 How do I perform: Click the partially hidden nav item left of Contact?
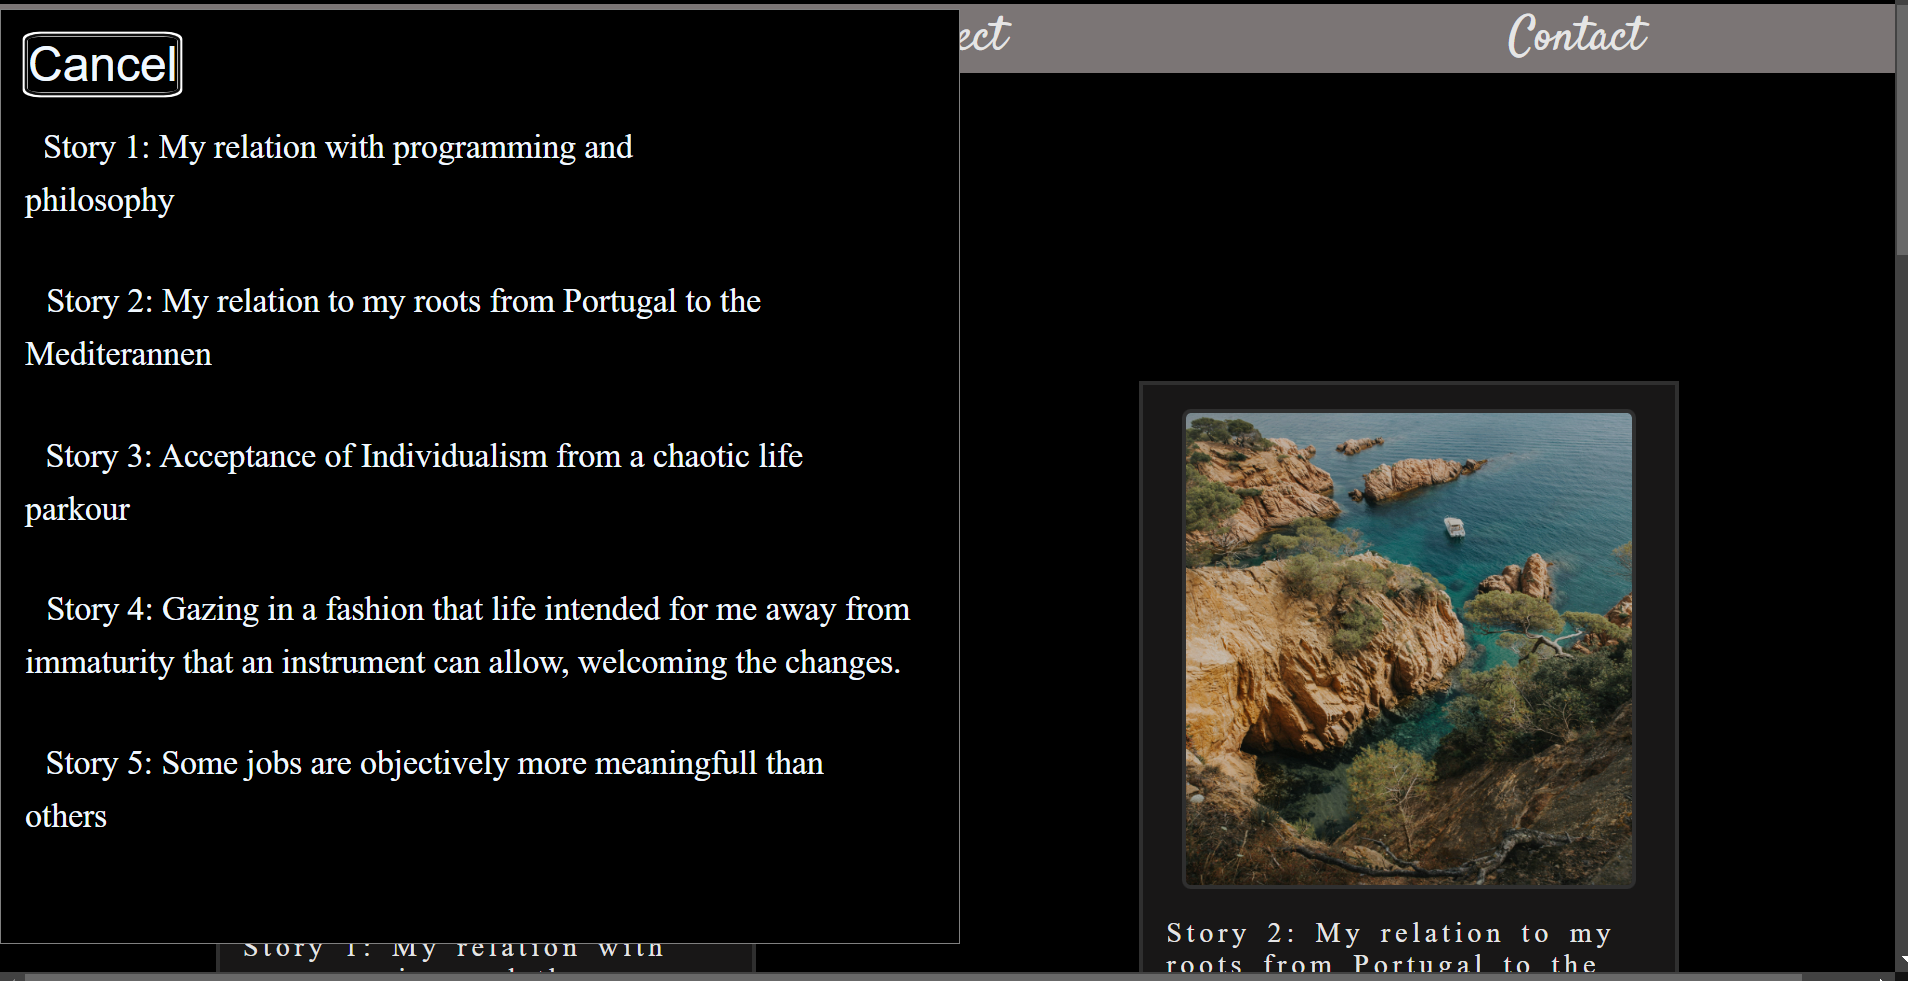coord(984,37)
